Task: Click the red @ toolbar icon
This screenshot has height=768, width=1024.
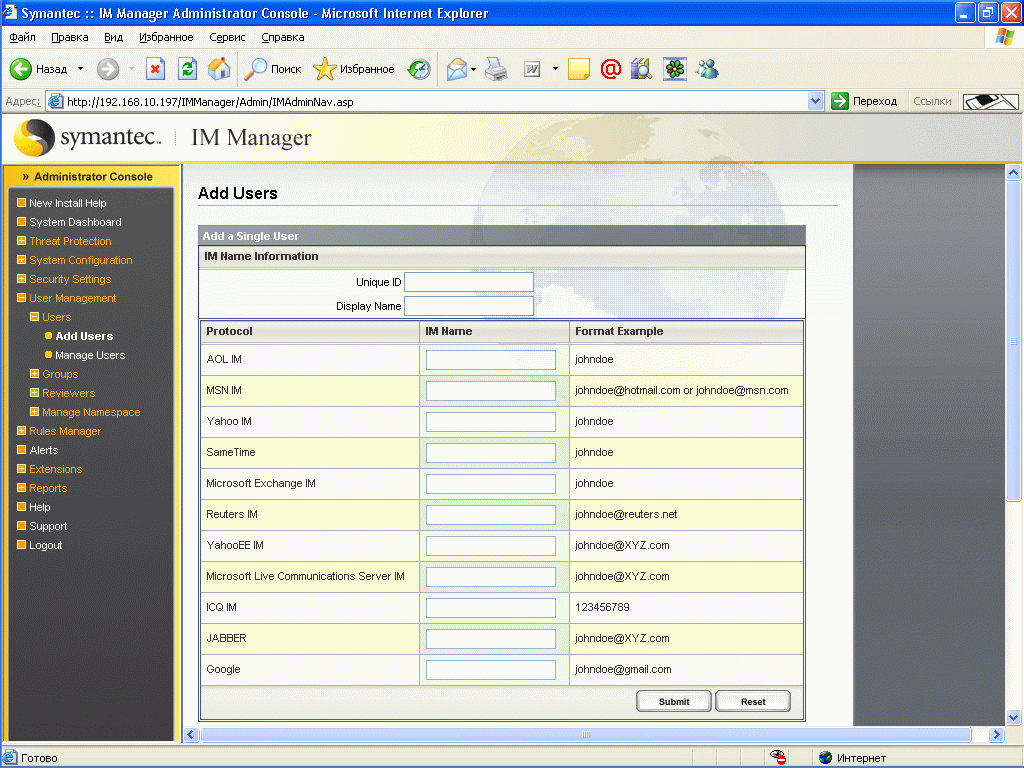Action: 611,69
